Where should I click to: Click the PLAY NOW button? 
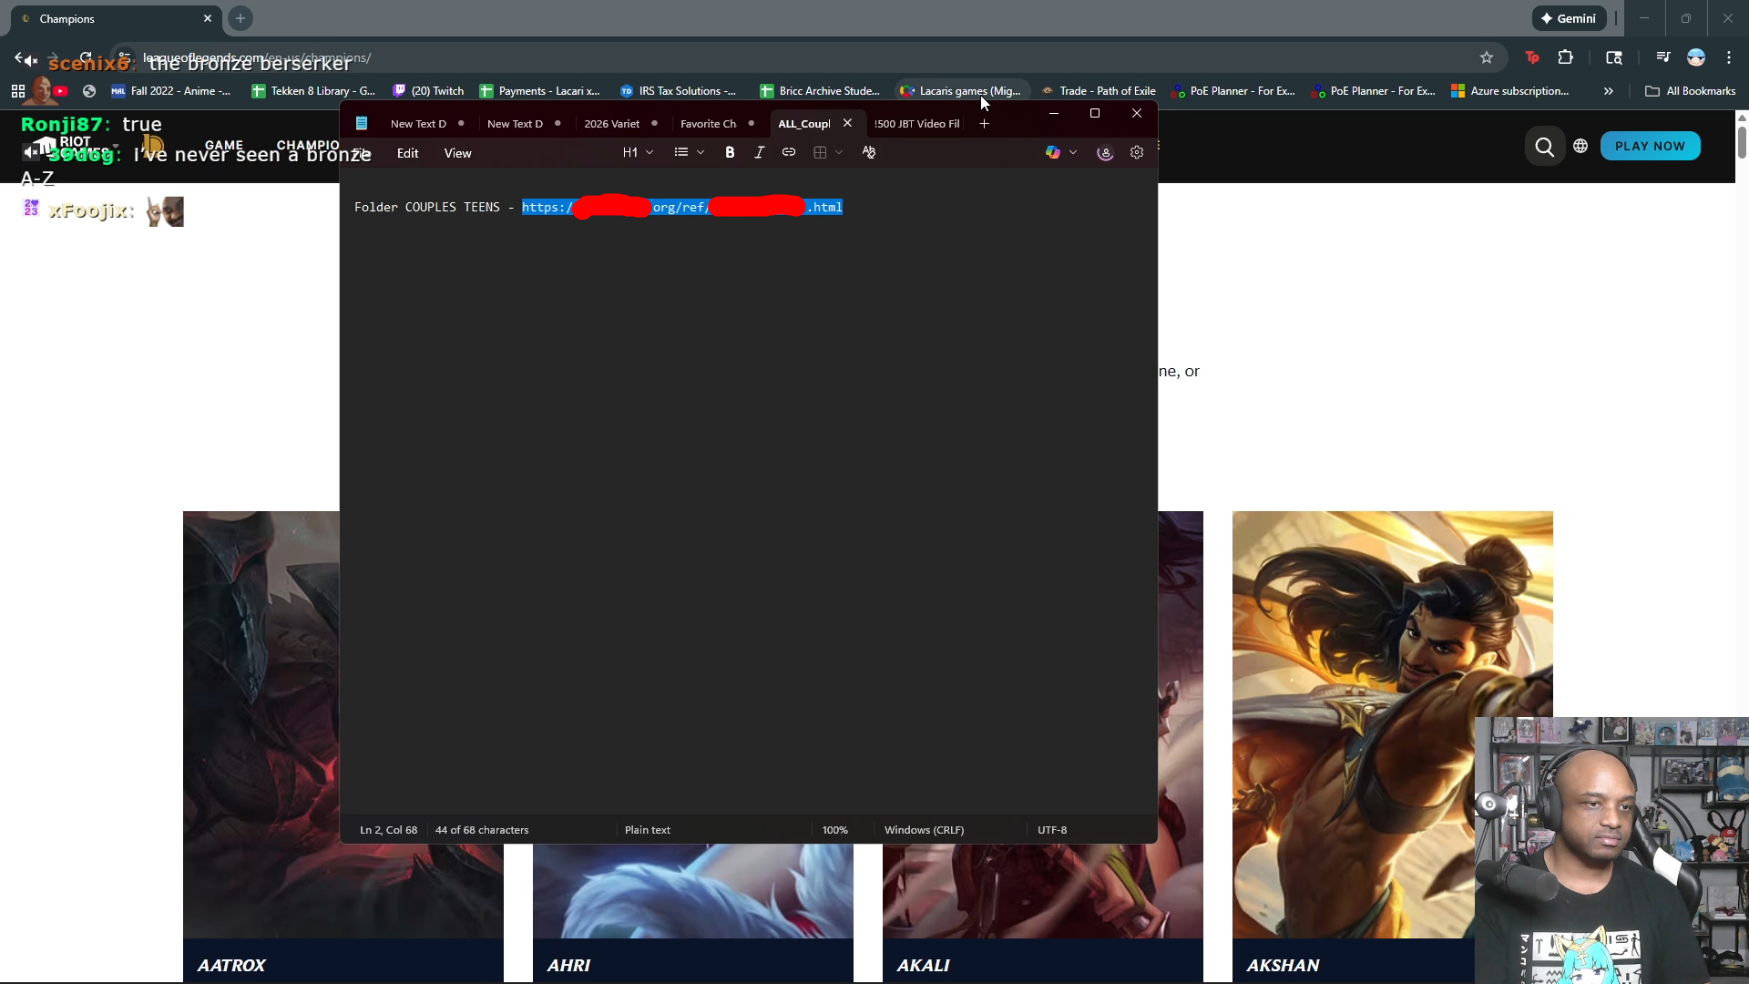point(1650,146)
